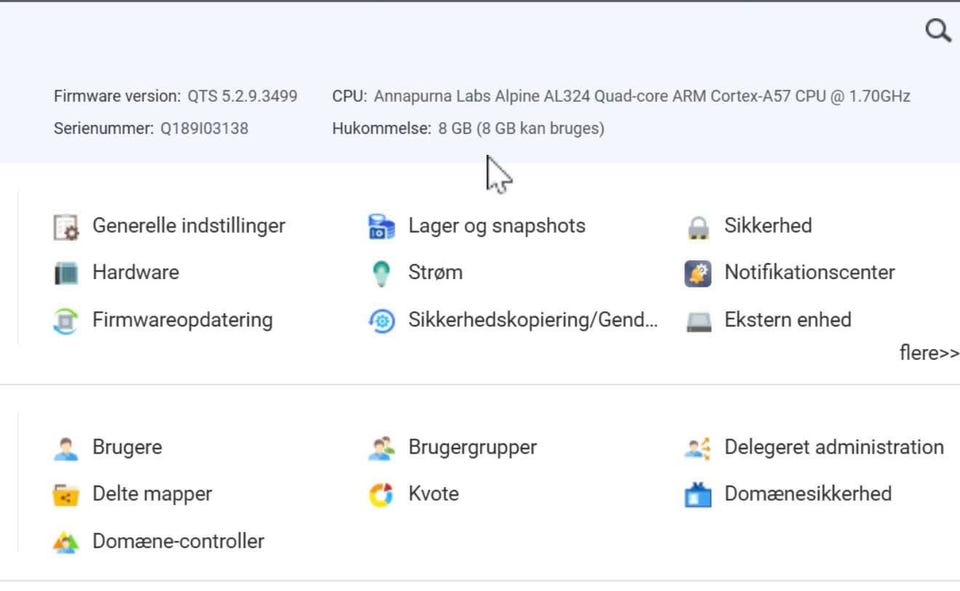Open the Domæne-controller icon
Image resolution: width=960 pixels, height=591 pixels.
point(66,542)
